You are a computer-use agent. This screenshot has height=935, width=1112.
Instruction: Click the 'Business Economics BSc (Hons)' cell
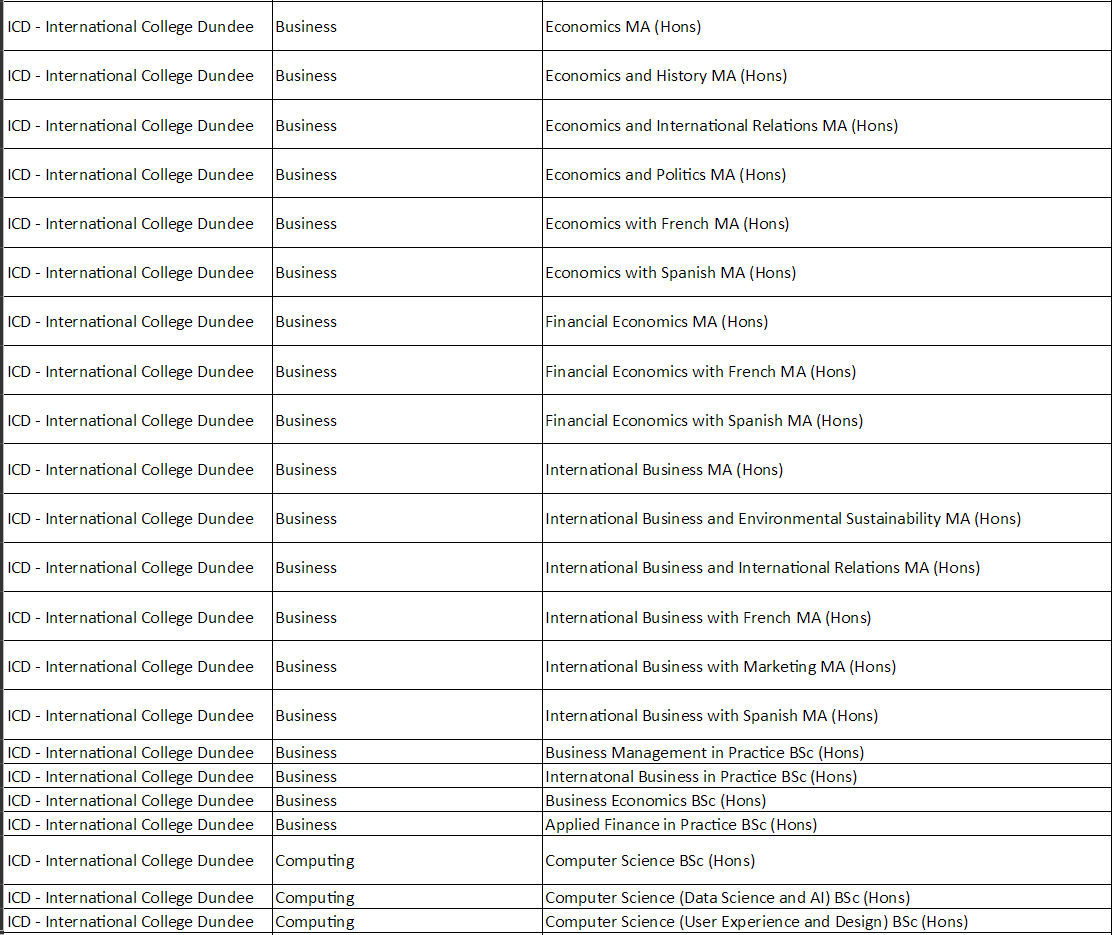pos(827,800)
